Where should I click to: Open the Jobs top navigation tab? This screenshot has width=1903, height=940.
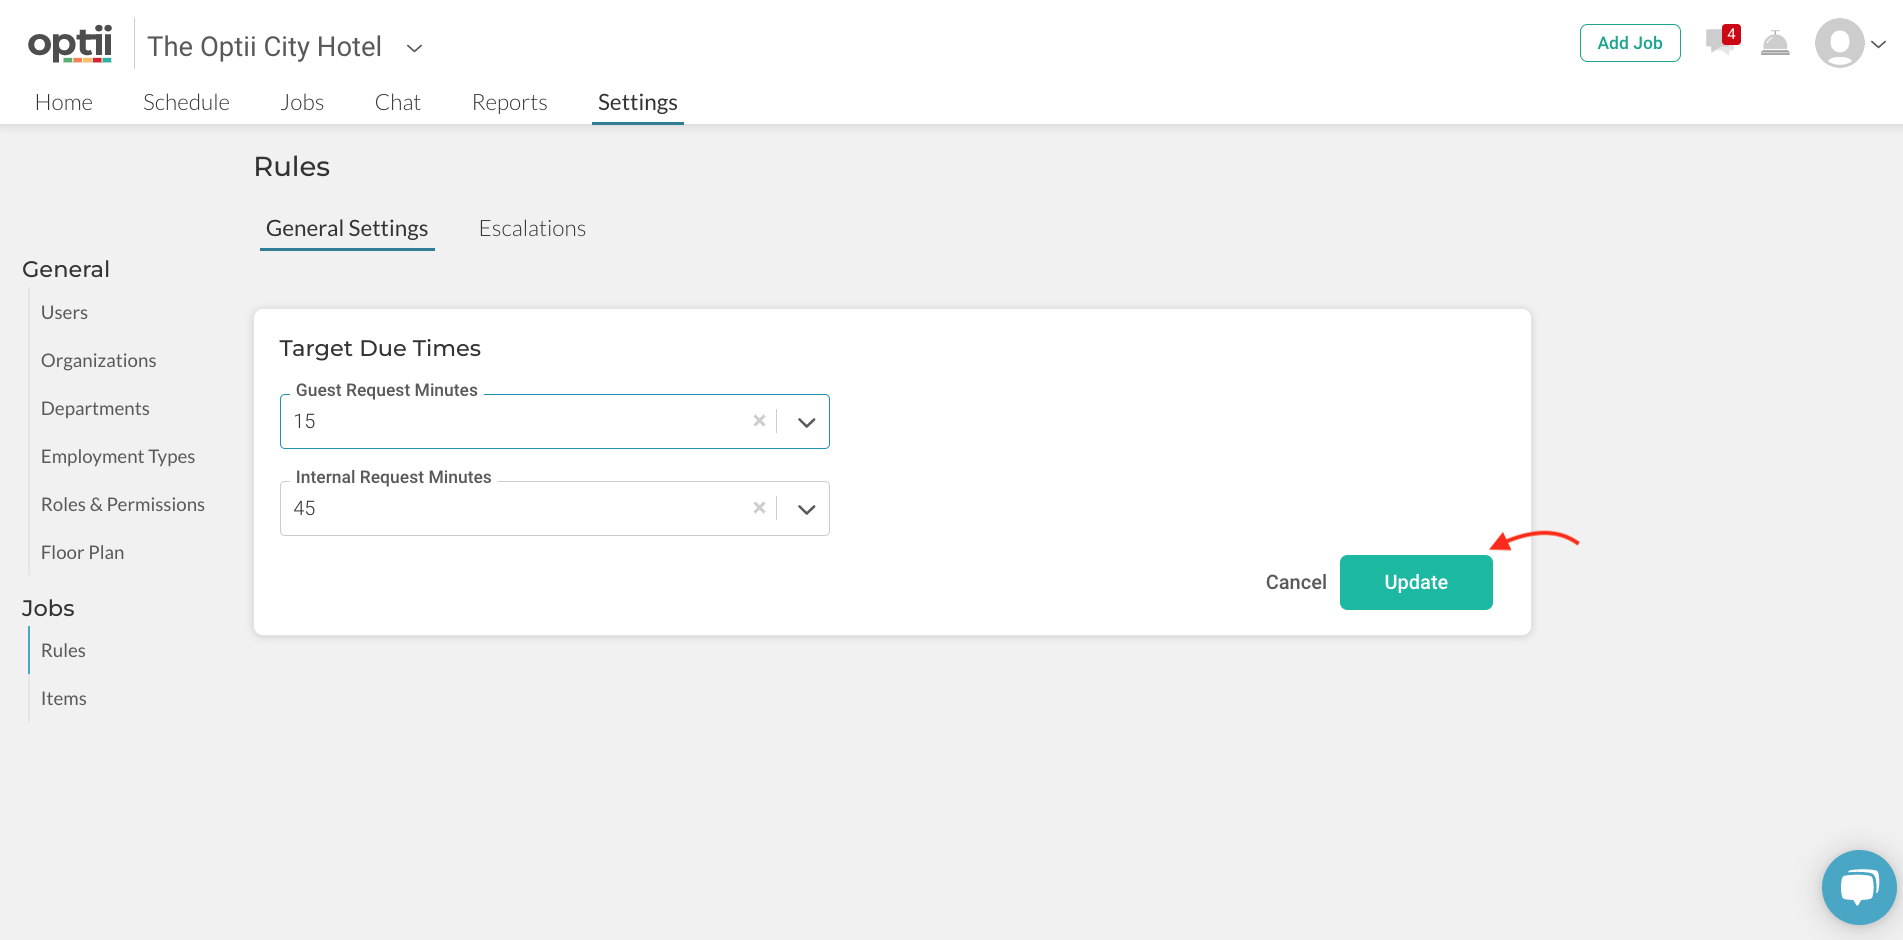(302, 102)
